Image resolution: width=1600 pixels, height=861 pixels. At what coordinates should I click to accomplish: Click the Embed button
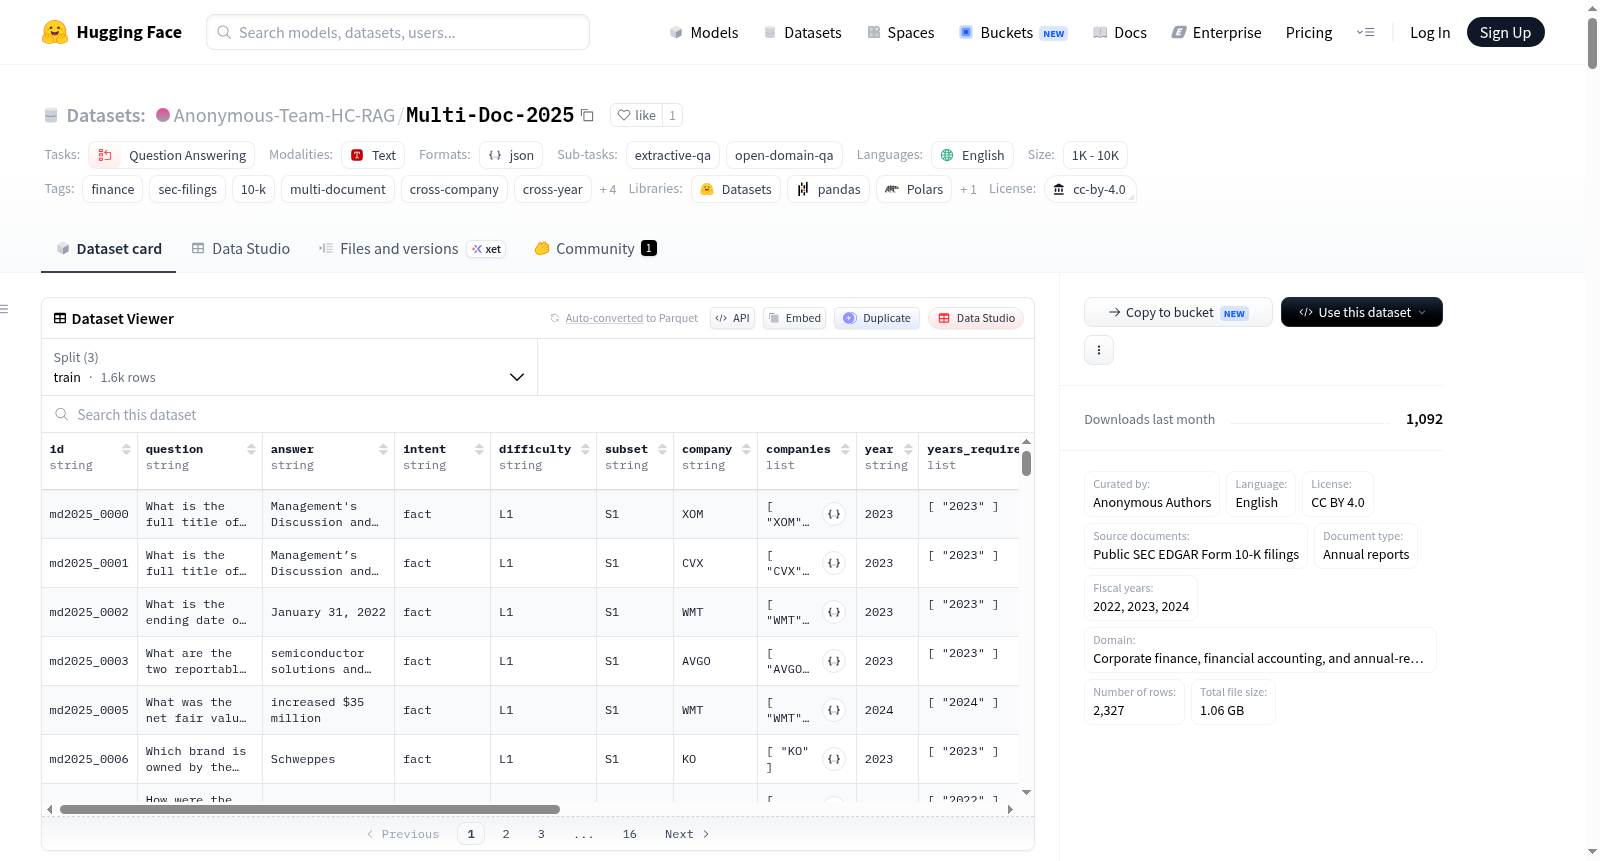[794, 318]
